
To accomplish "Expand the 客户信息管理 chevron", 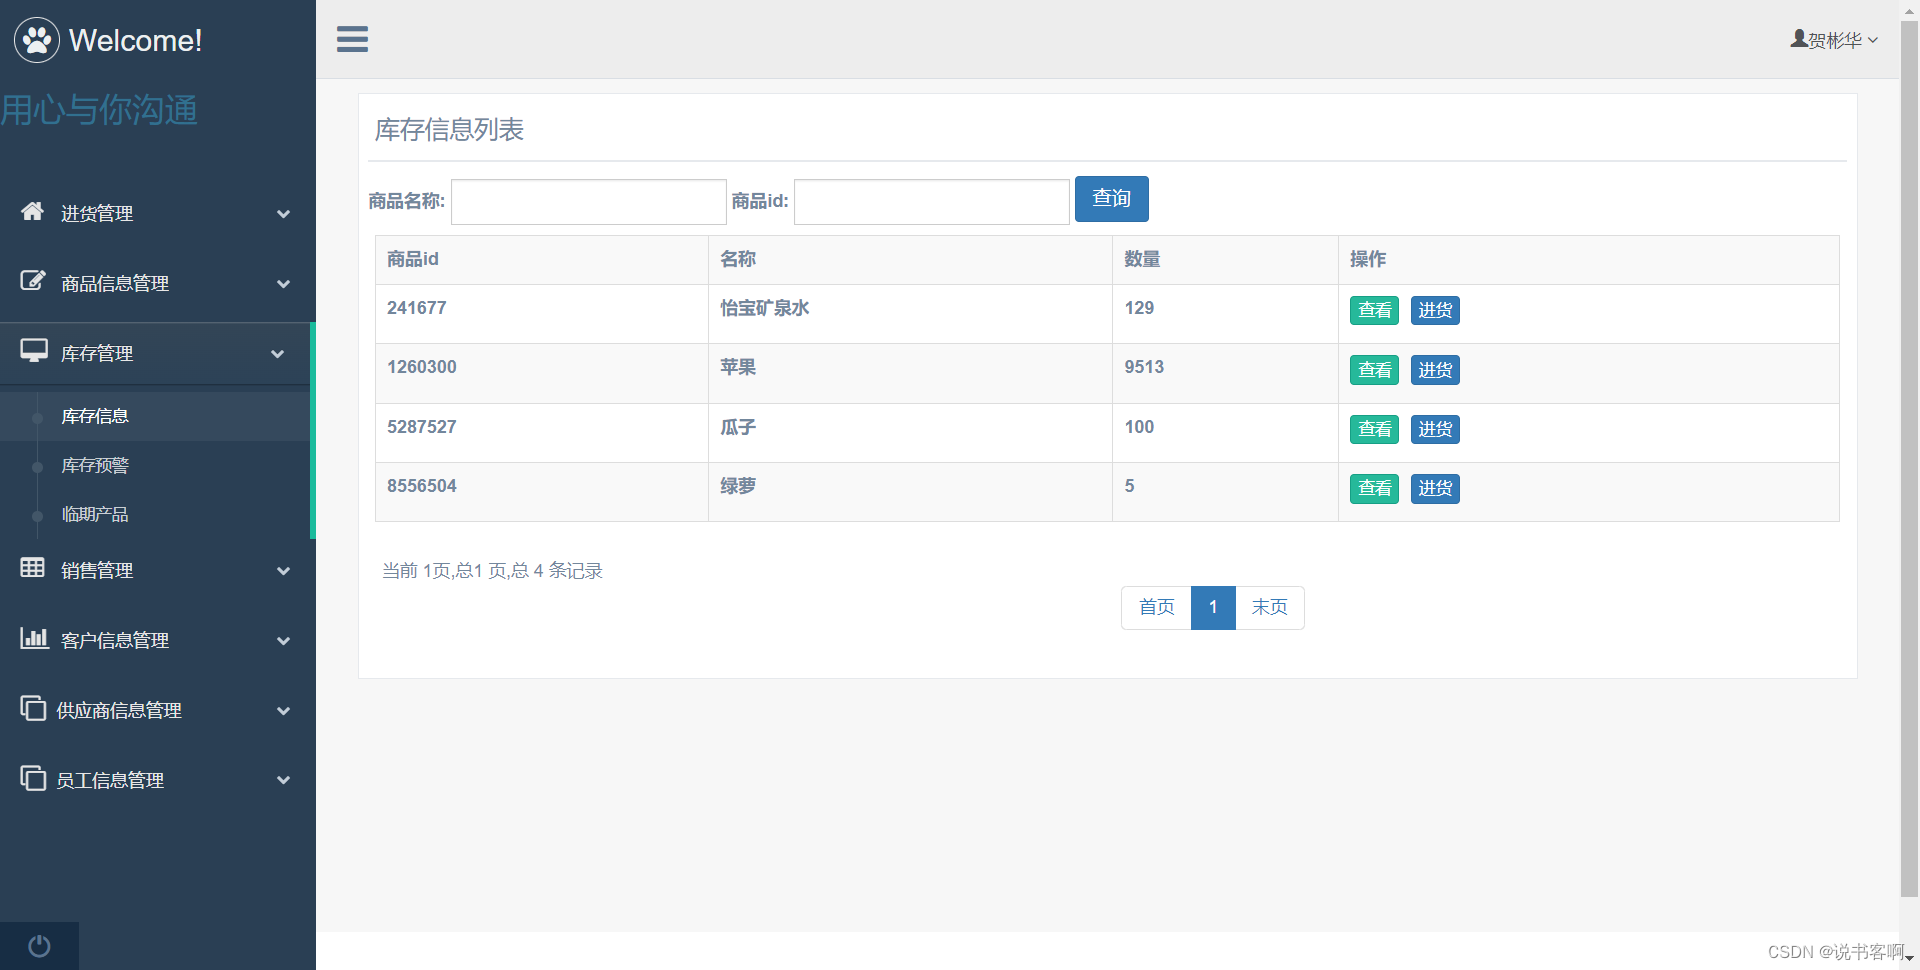I will 284,641.
